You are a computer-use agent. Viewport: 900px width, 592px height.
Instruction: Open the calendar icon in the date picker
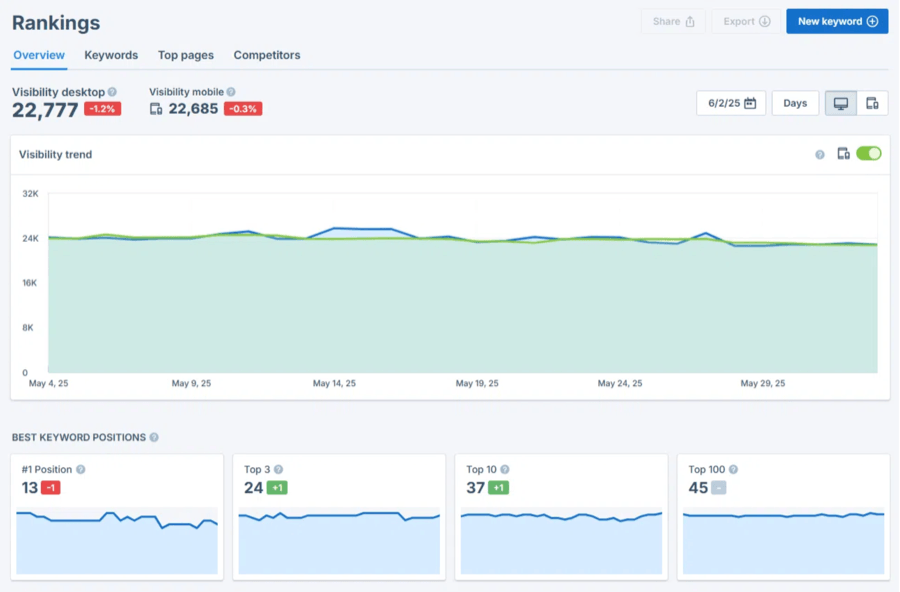749,102
